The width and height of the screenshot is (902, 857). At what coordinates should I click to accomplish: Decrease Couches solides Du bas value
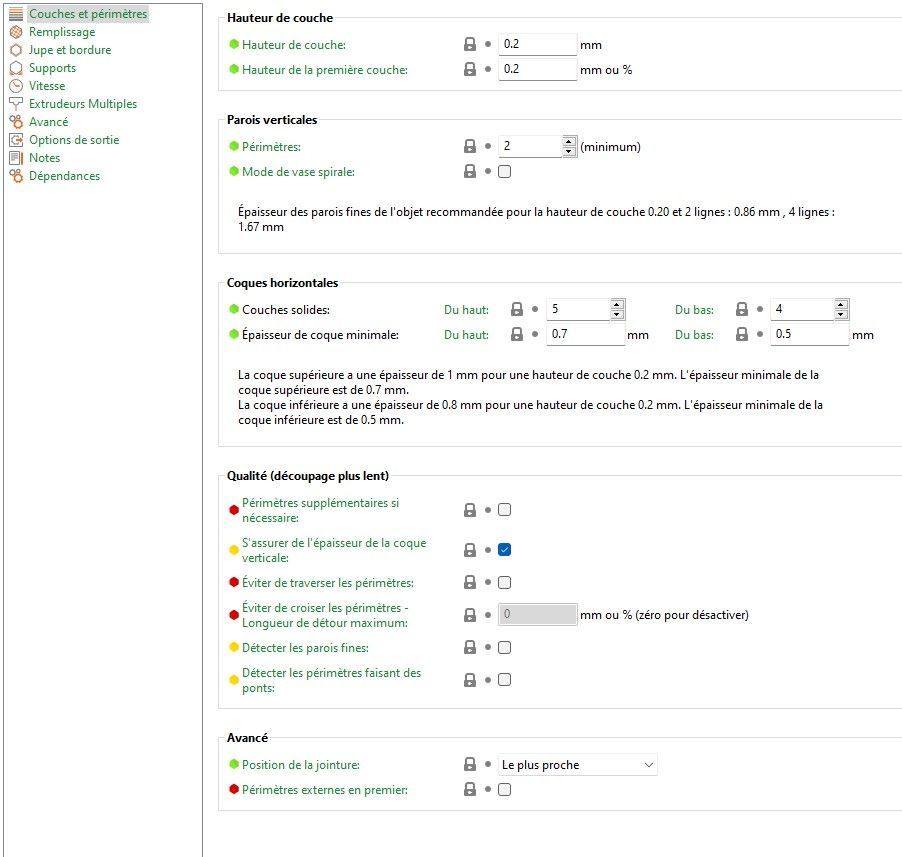[841, 314]
